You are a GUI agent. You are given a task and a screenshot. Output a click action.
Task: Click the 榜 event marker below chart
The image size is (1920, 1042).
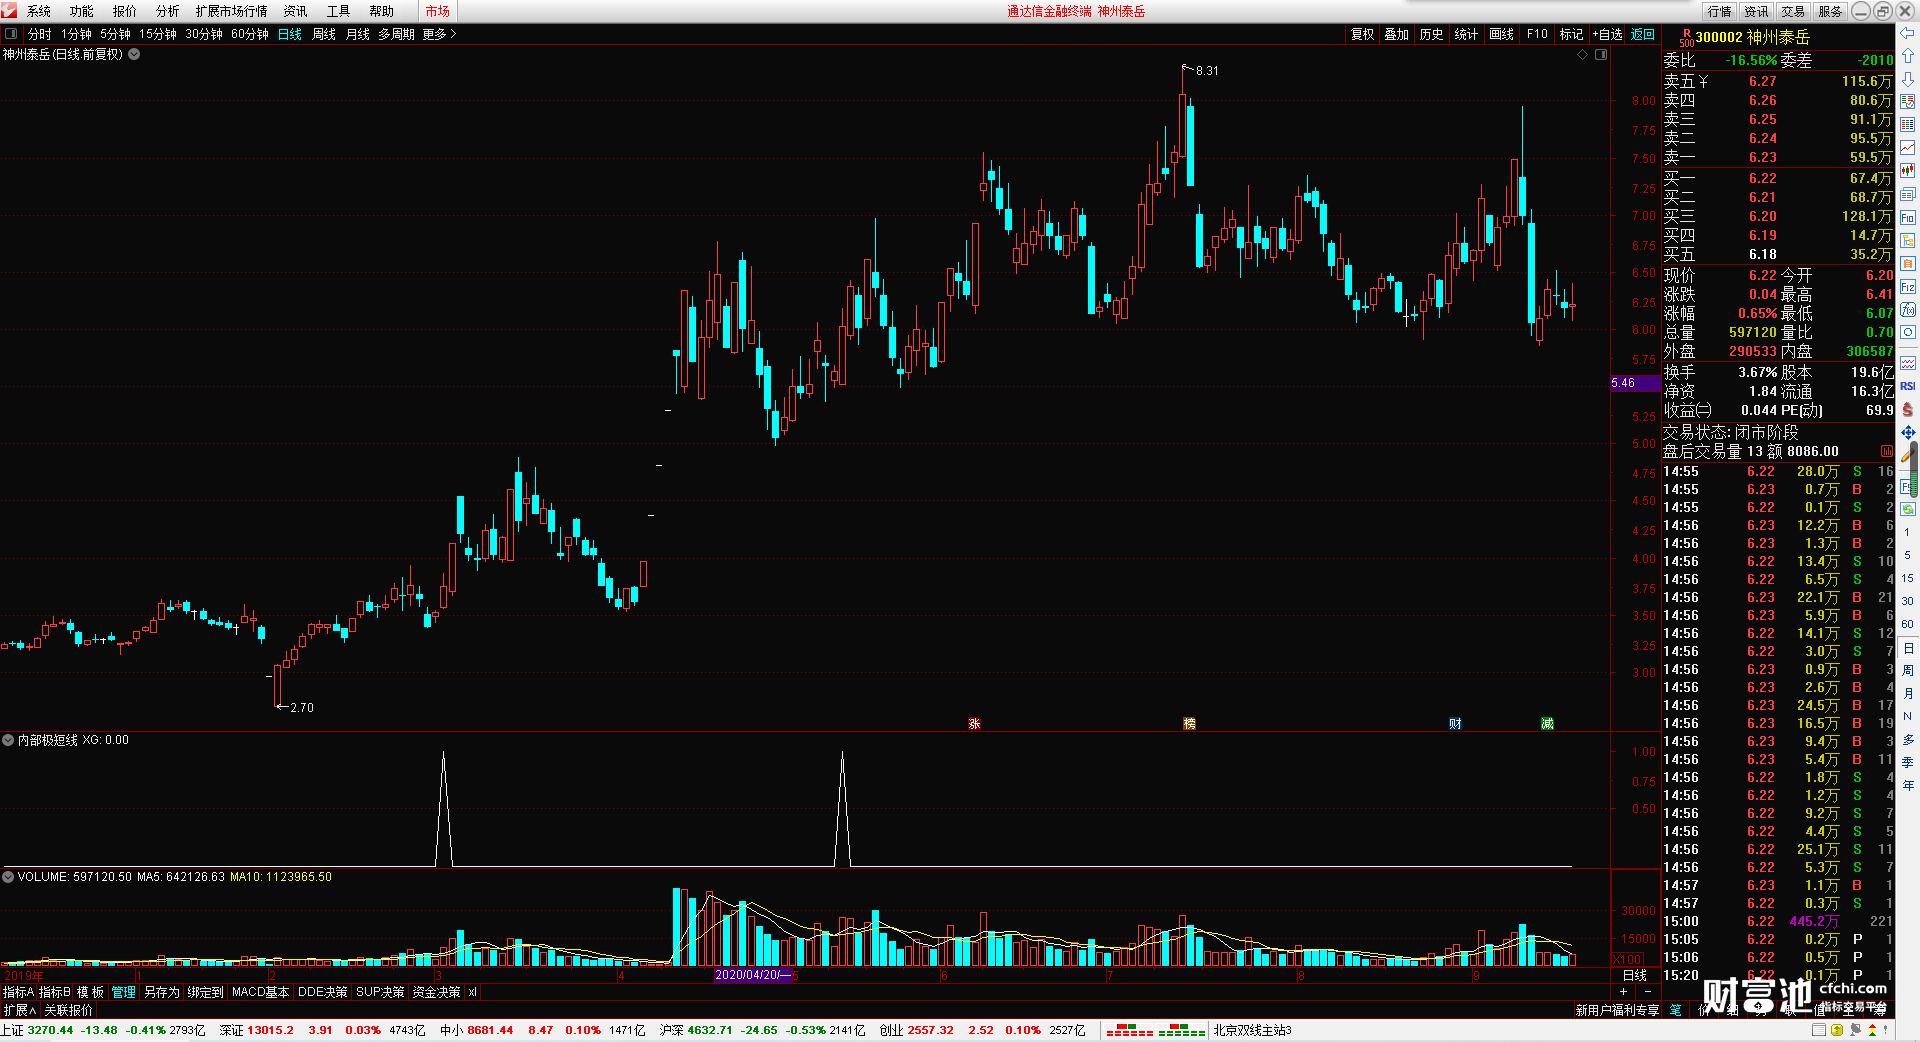point(1189,724)
